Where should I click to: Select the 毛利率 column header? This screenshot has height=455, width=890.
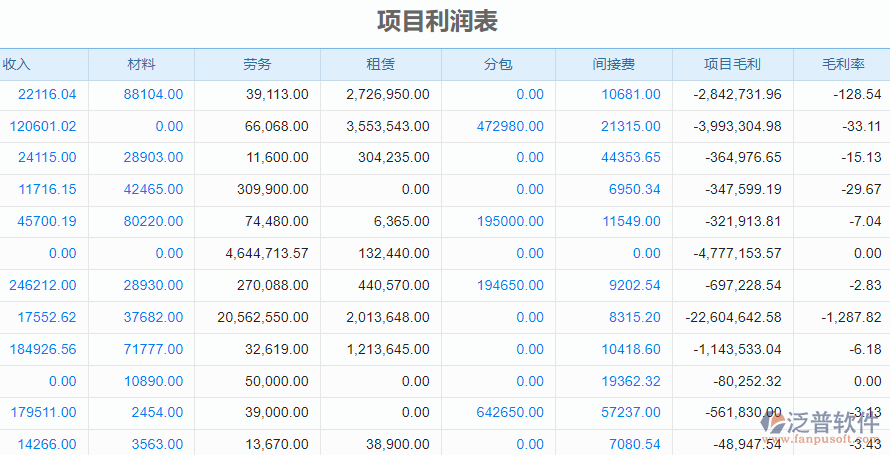tap(842, 64)
